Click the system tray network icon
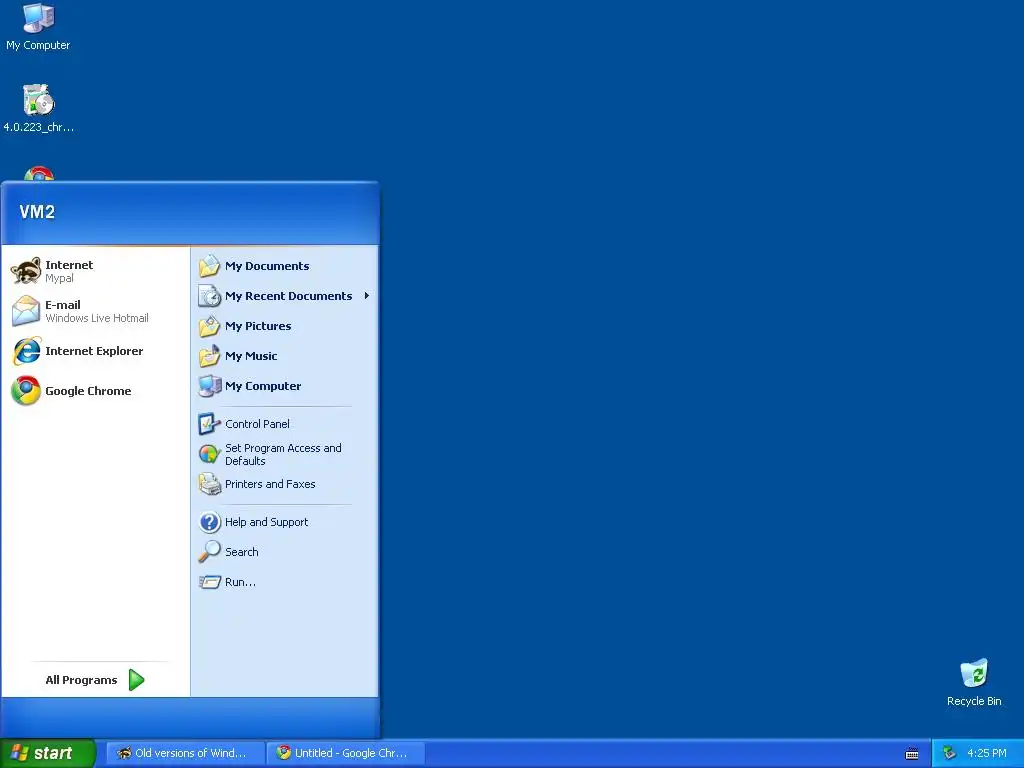This screenshot has width=1024, height=768. [949, 753]
